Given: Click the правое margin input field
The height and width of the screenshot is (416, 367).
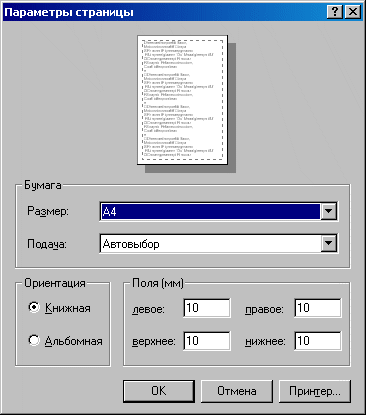Looking at the screenshot, I should pos(318,308).
